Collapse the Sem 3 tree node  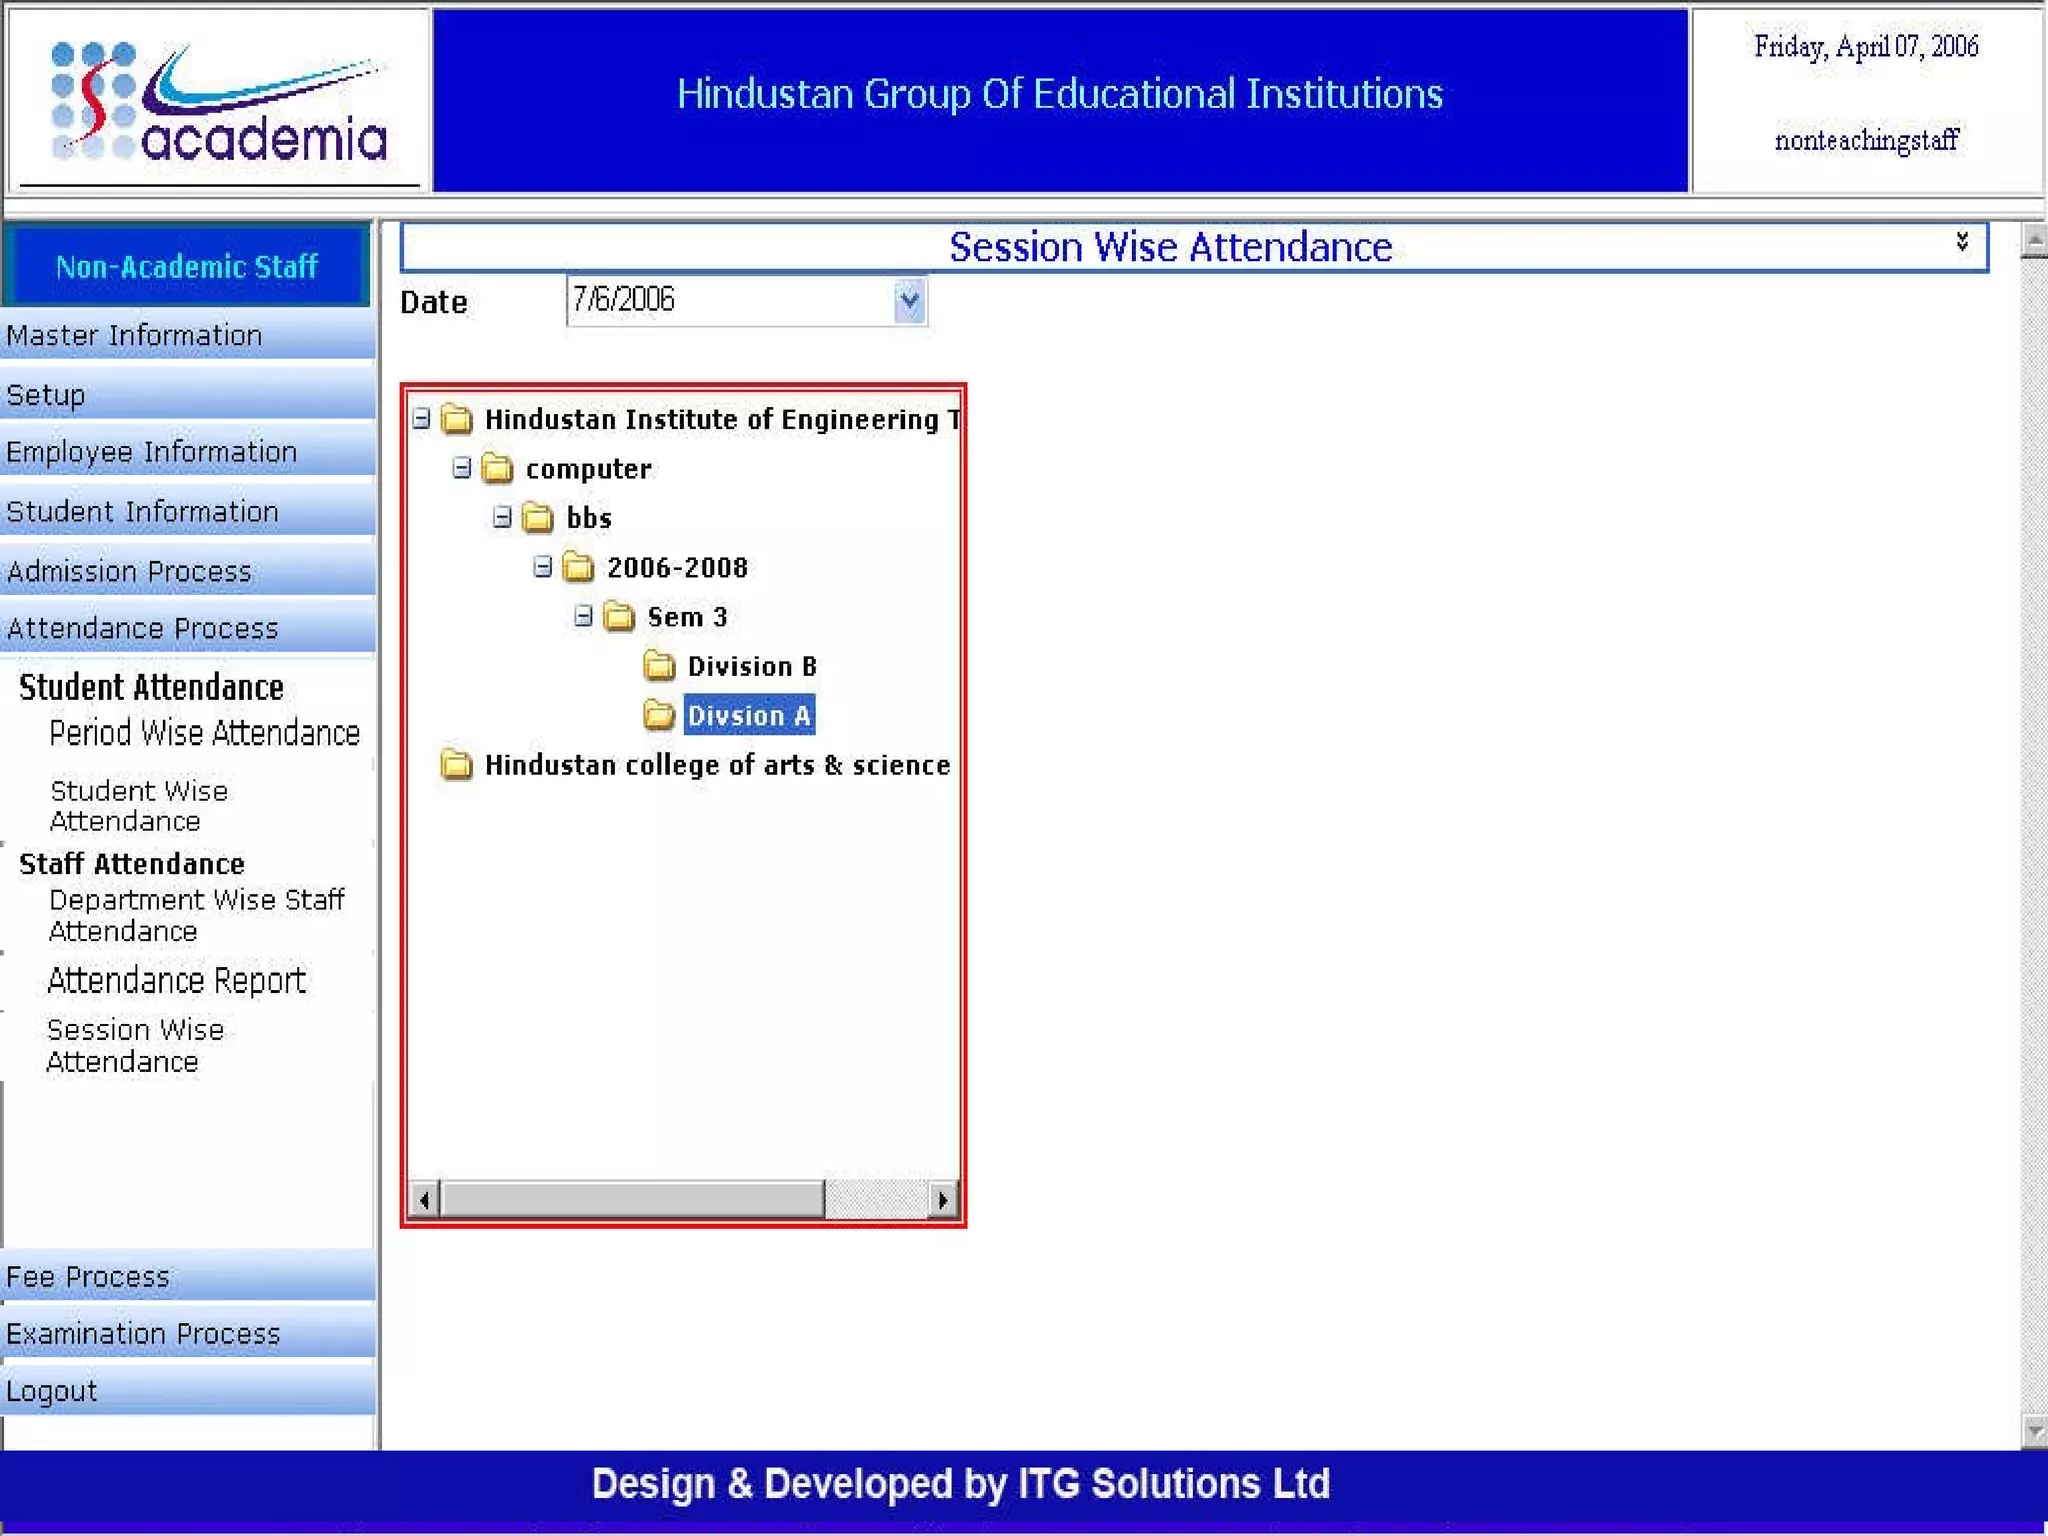click(x=583, y=616)
